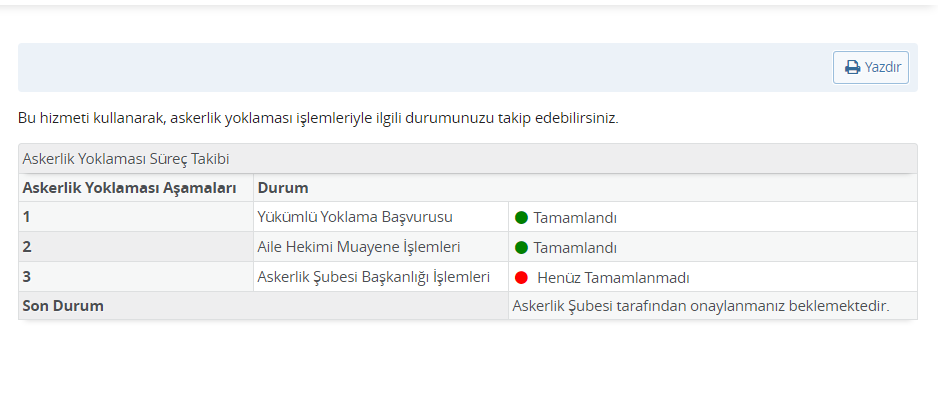Click the Son Durum row label

[x=63, y=306]
